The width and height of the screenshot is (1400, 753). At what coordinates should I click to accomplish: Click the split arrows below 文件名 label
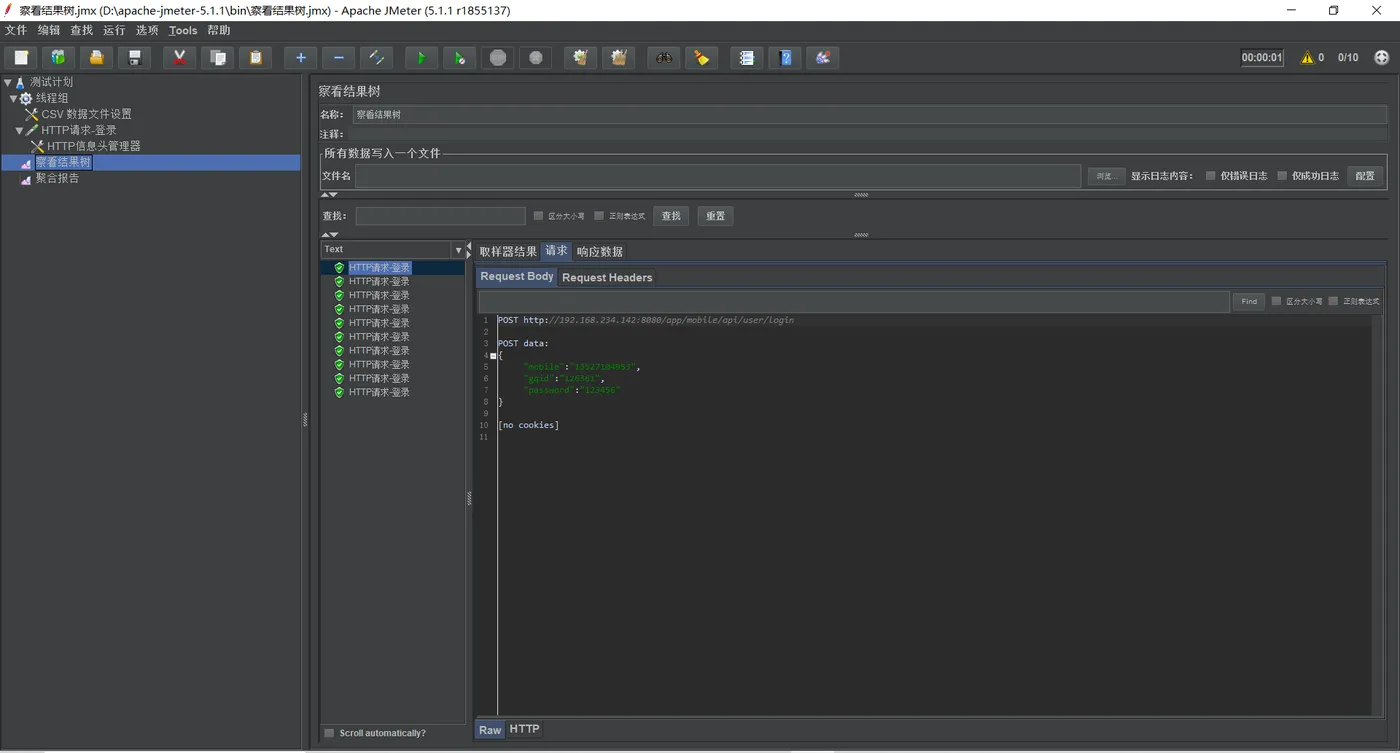tap(330, 195)
